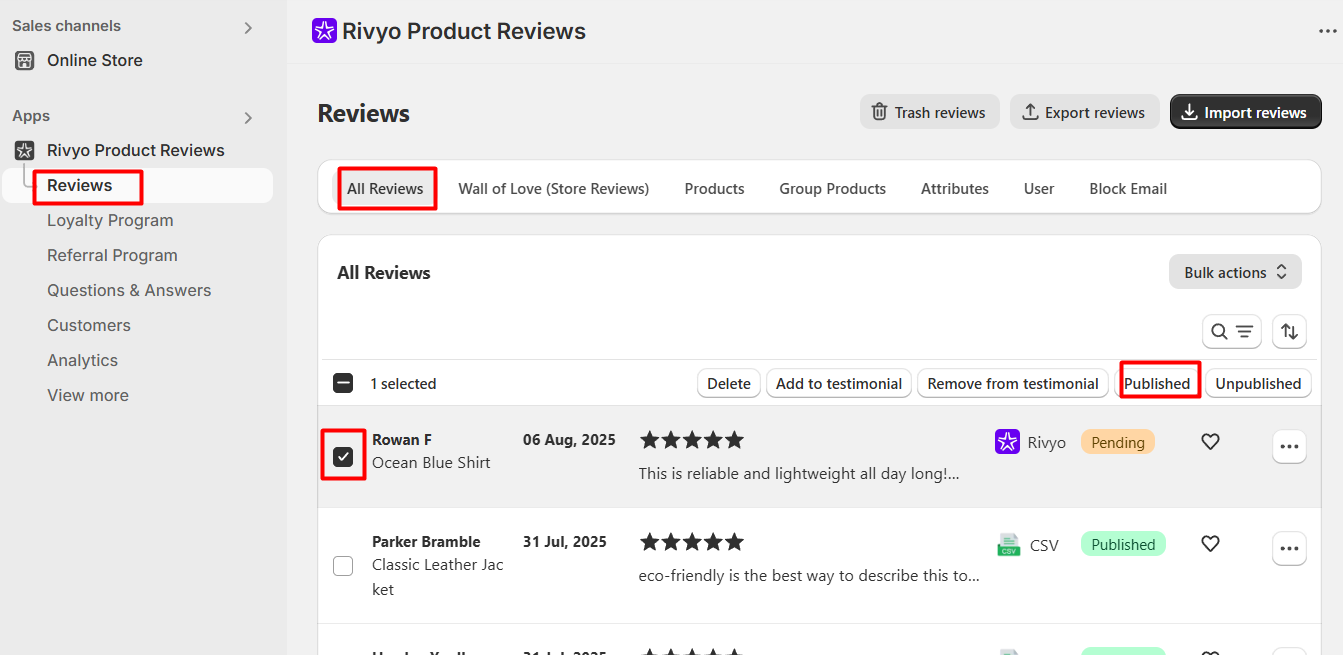Open the Group Products tab
This screenshot has width=1343, height=655.
coord(833,188)
